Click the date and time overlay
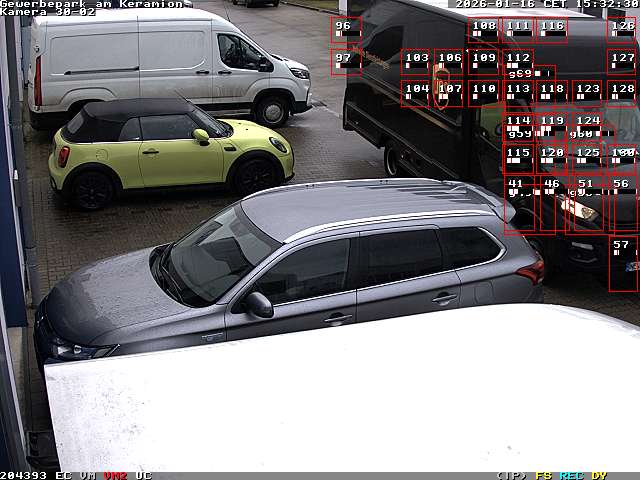This screenshot has width=640, height=480. coord(546,4)
